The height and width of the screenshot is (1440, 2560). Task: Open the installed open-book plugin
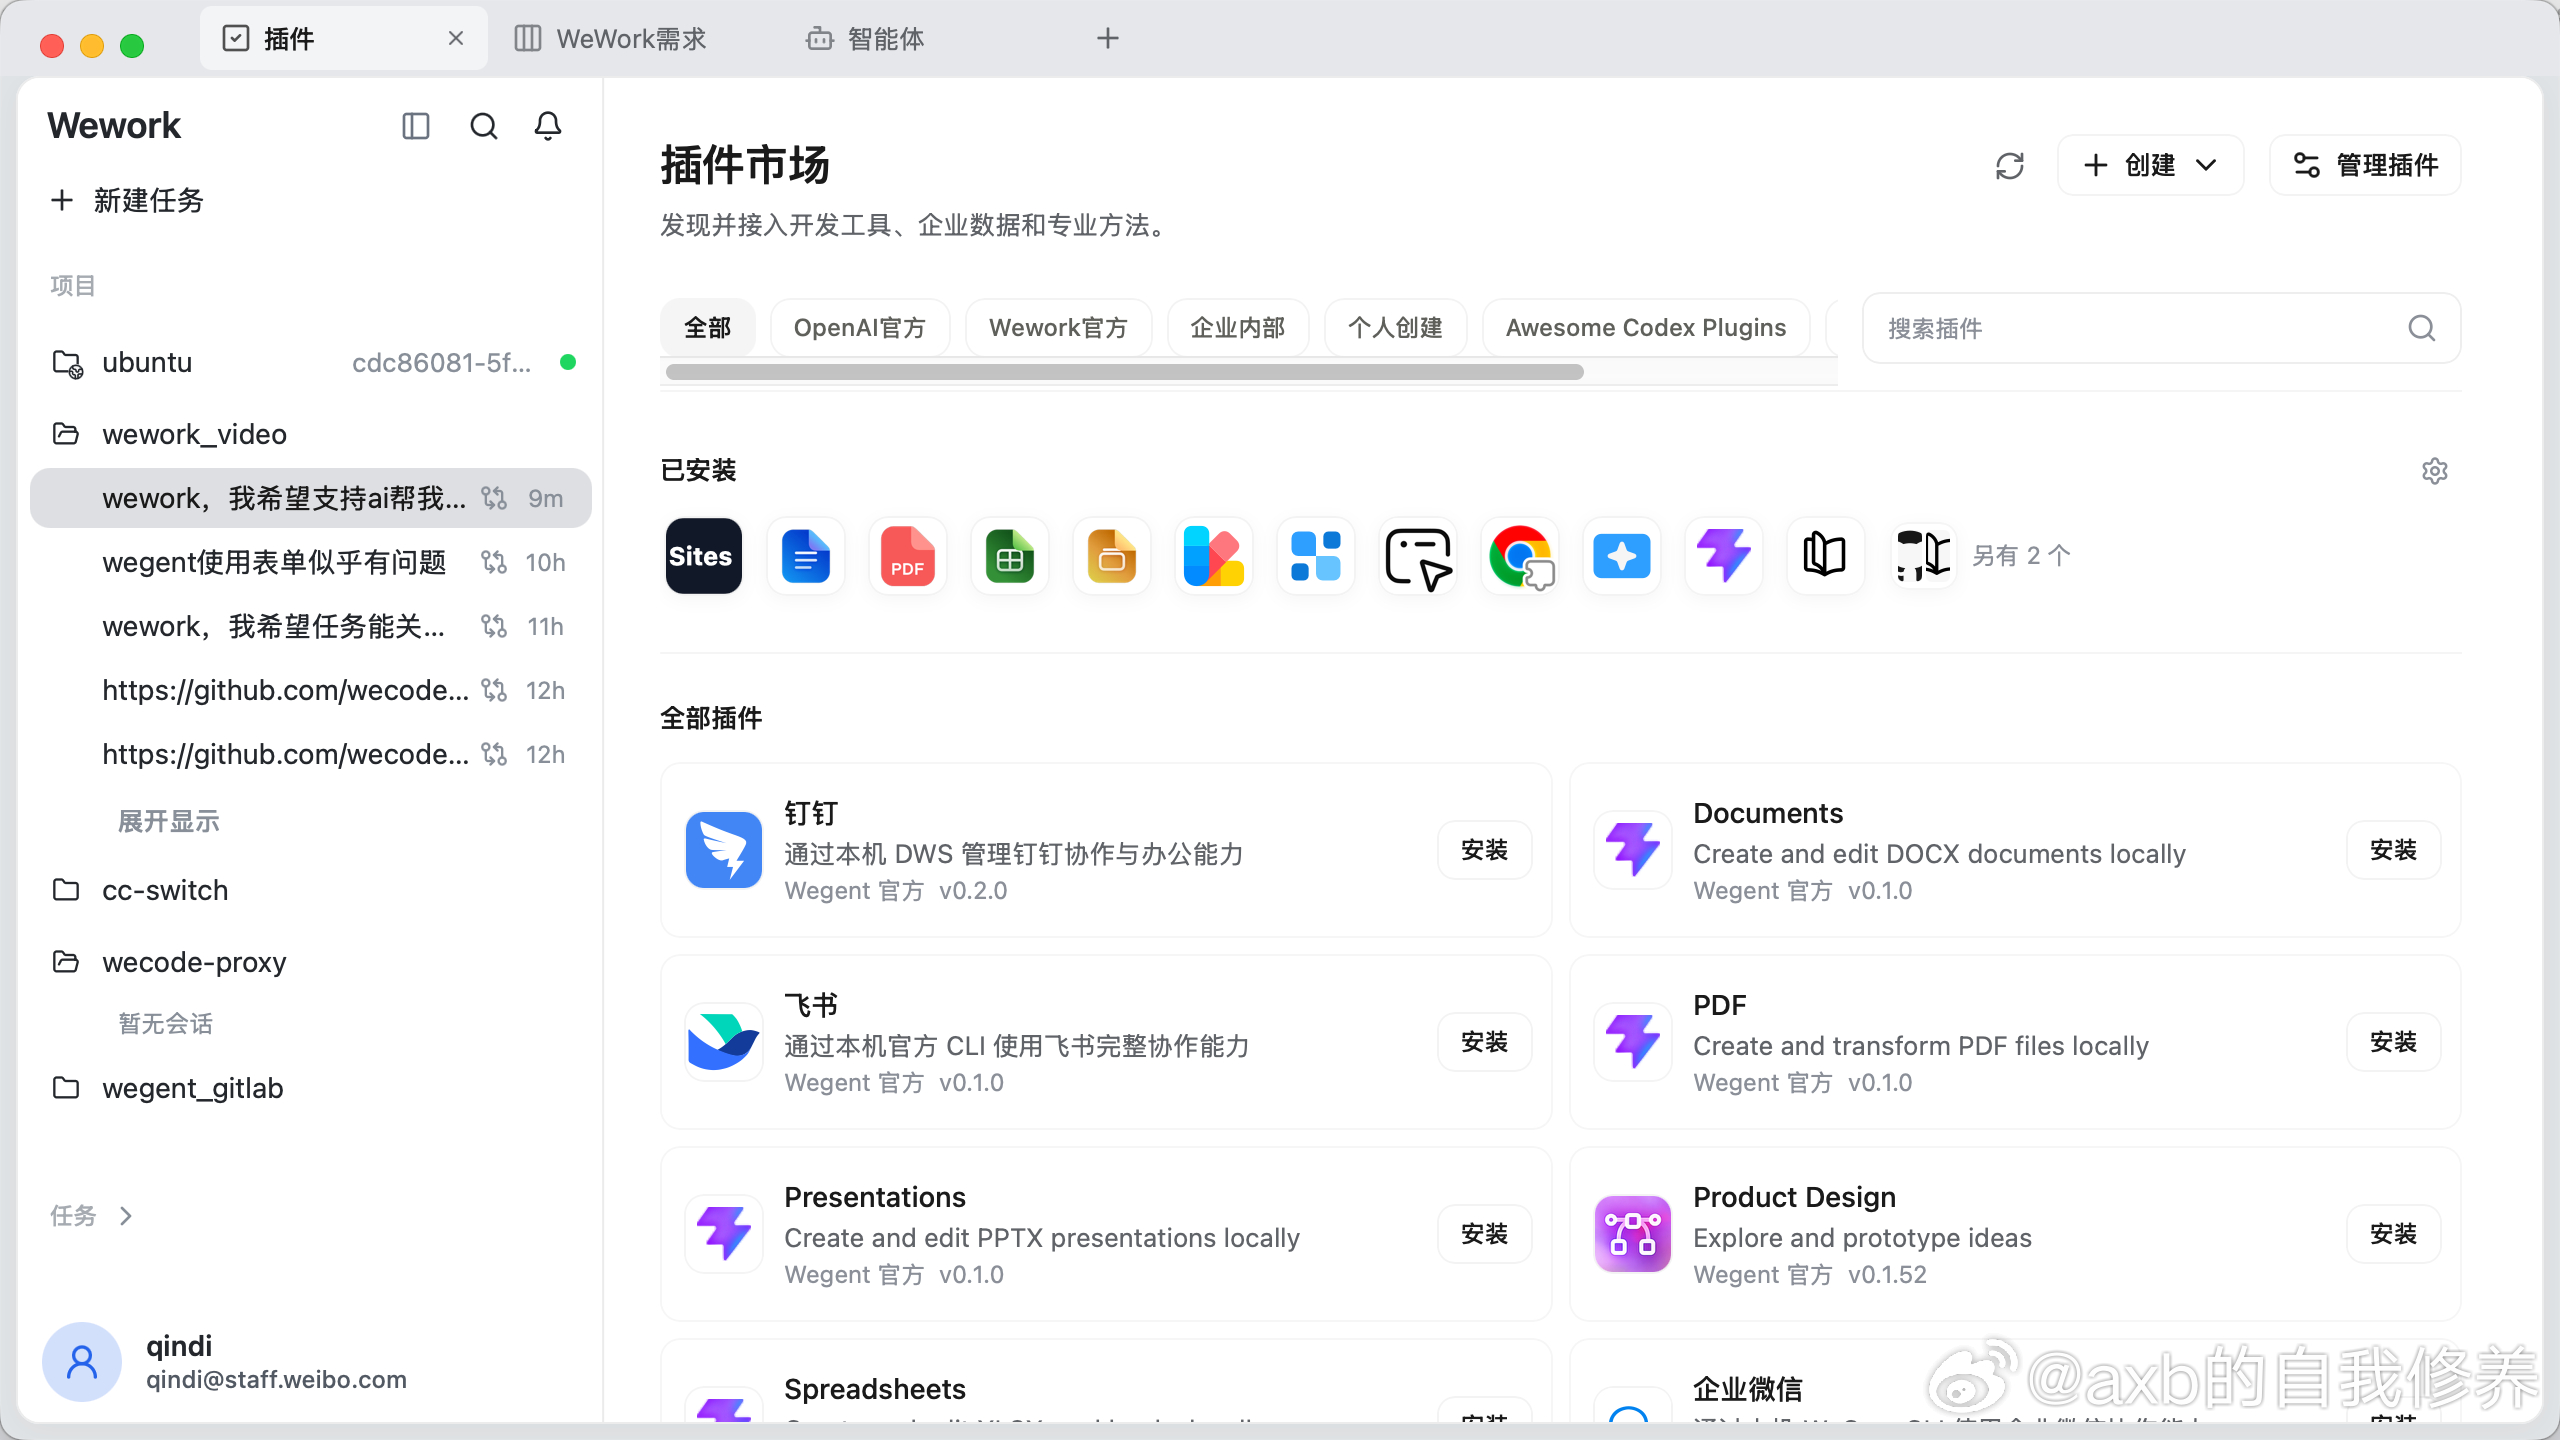click(1826, 556)
